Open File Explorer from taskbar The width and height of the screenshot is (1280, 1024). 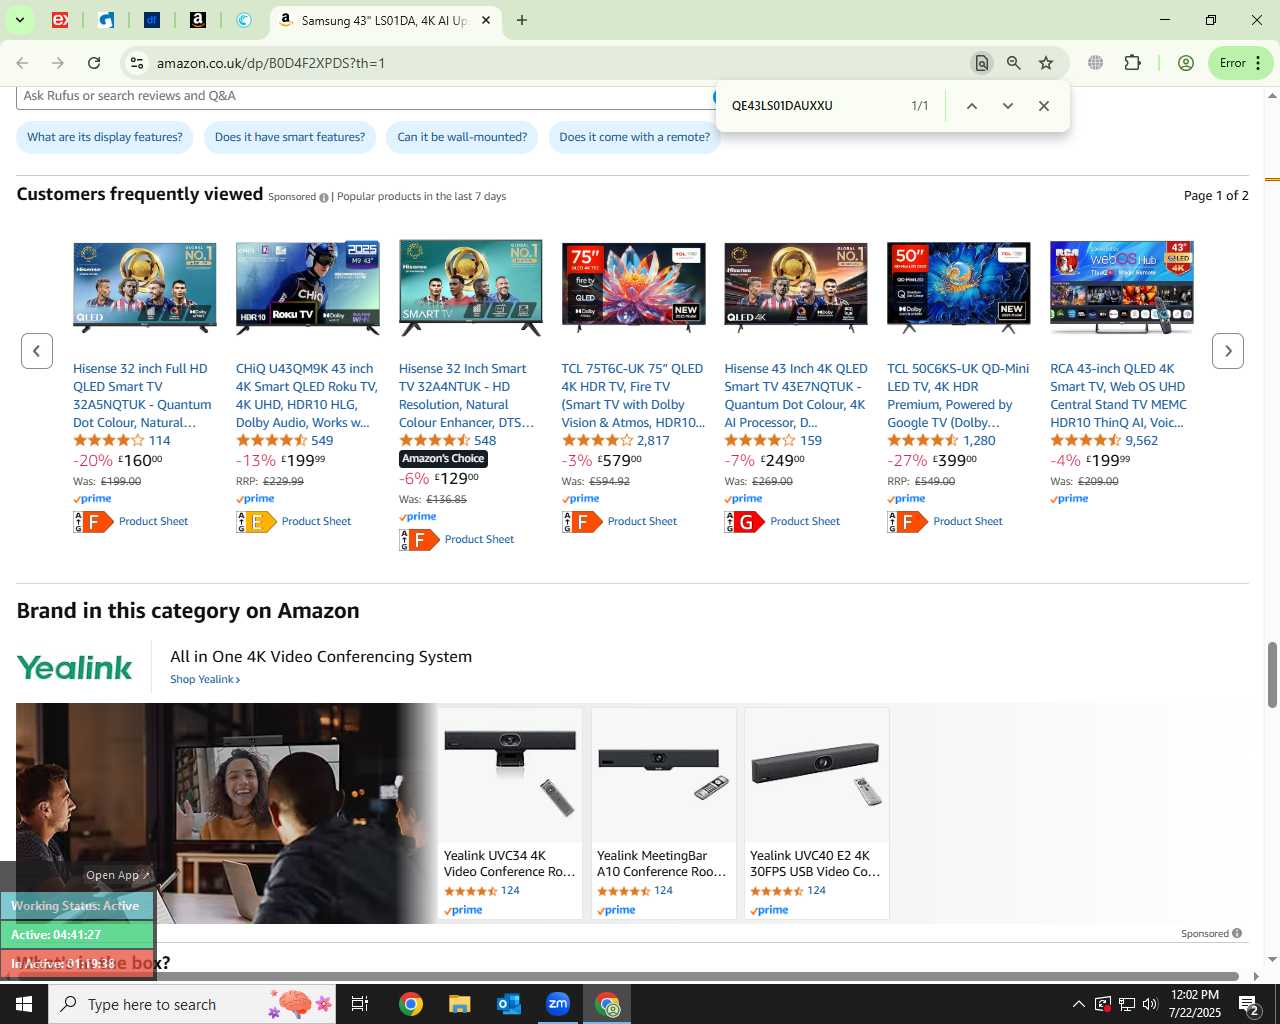459,1004
